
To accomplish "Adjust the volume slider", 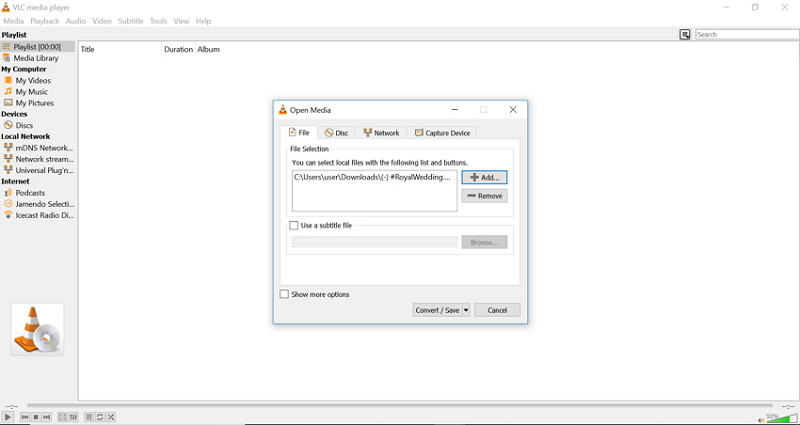I will point(781,418).
